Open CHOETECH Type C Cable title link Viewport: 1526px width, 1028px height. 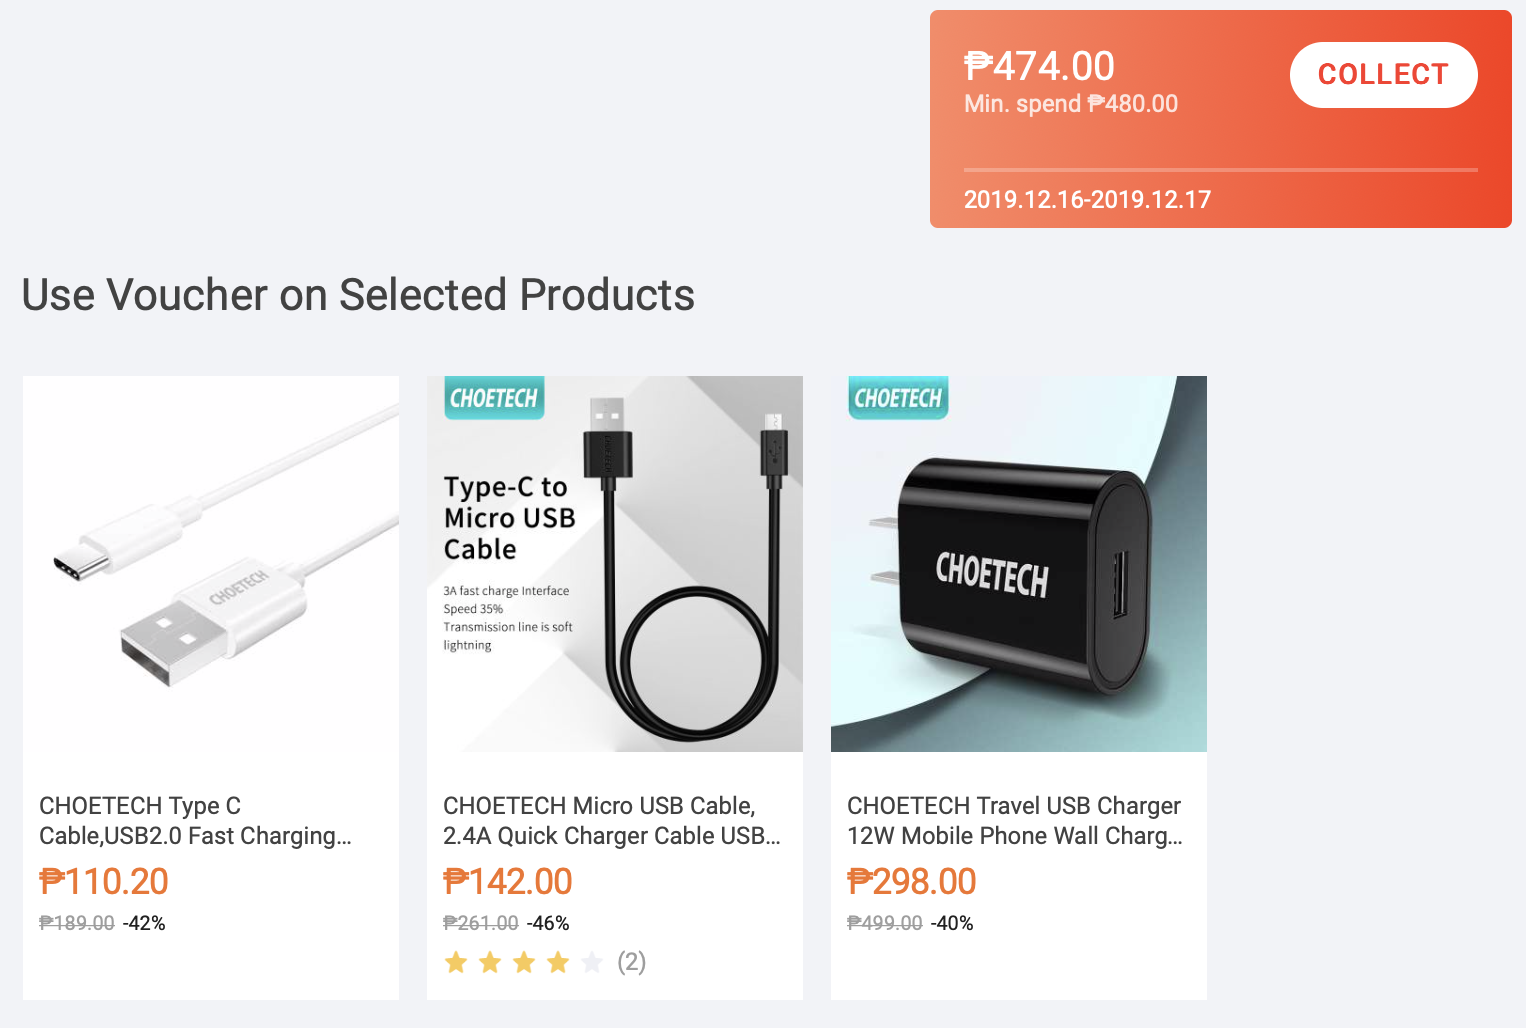coord(196,821)
